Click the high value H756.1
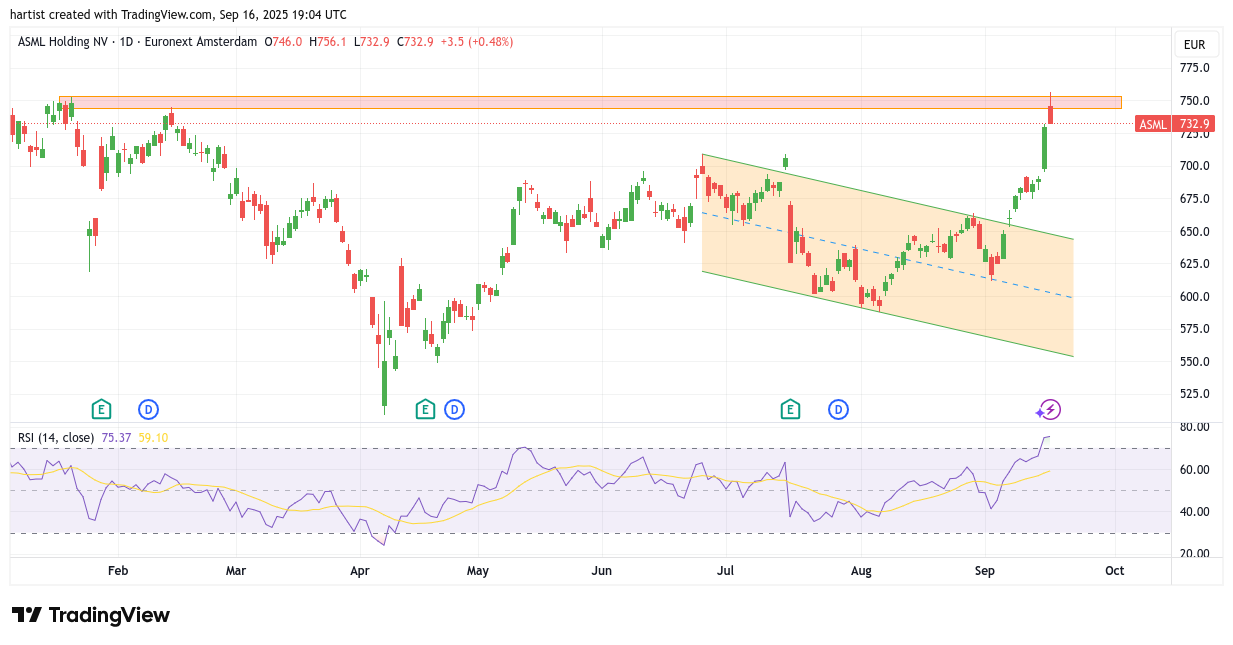1233x645 pixels. [328, 42]
